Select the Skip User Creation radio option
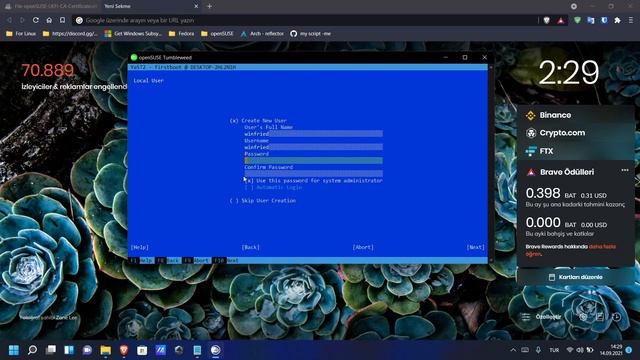 (x=262, y=200)
